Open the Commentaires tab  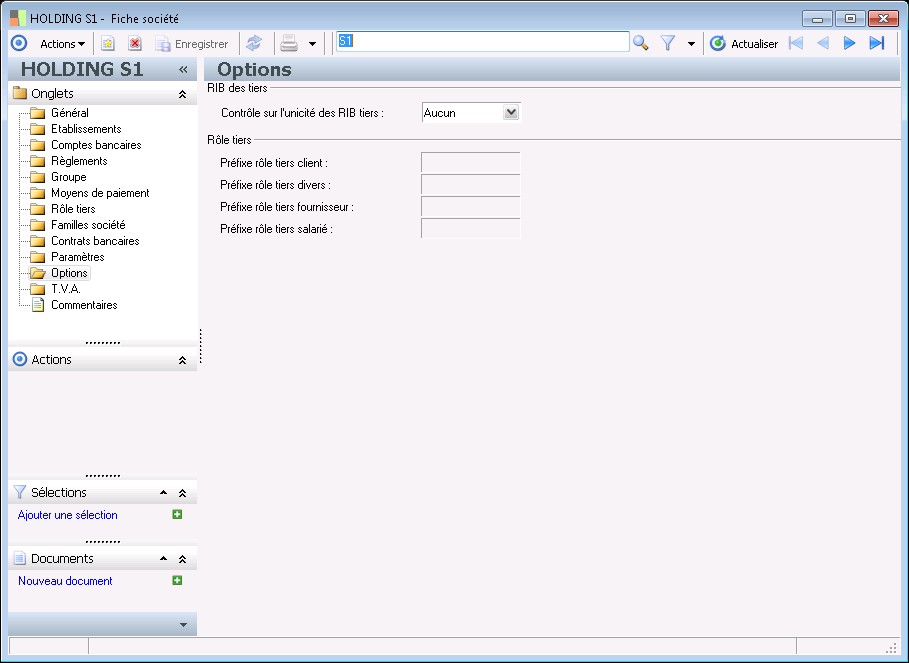click(84, 305)
